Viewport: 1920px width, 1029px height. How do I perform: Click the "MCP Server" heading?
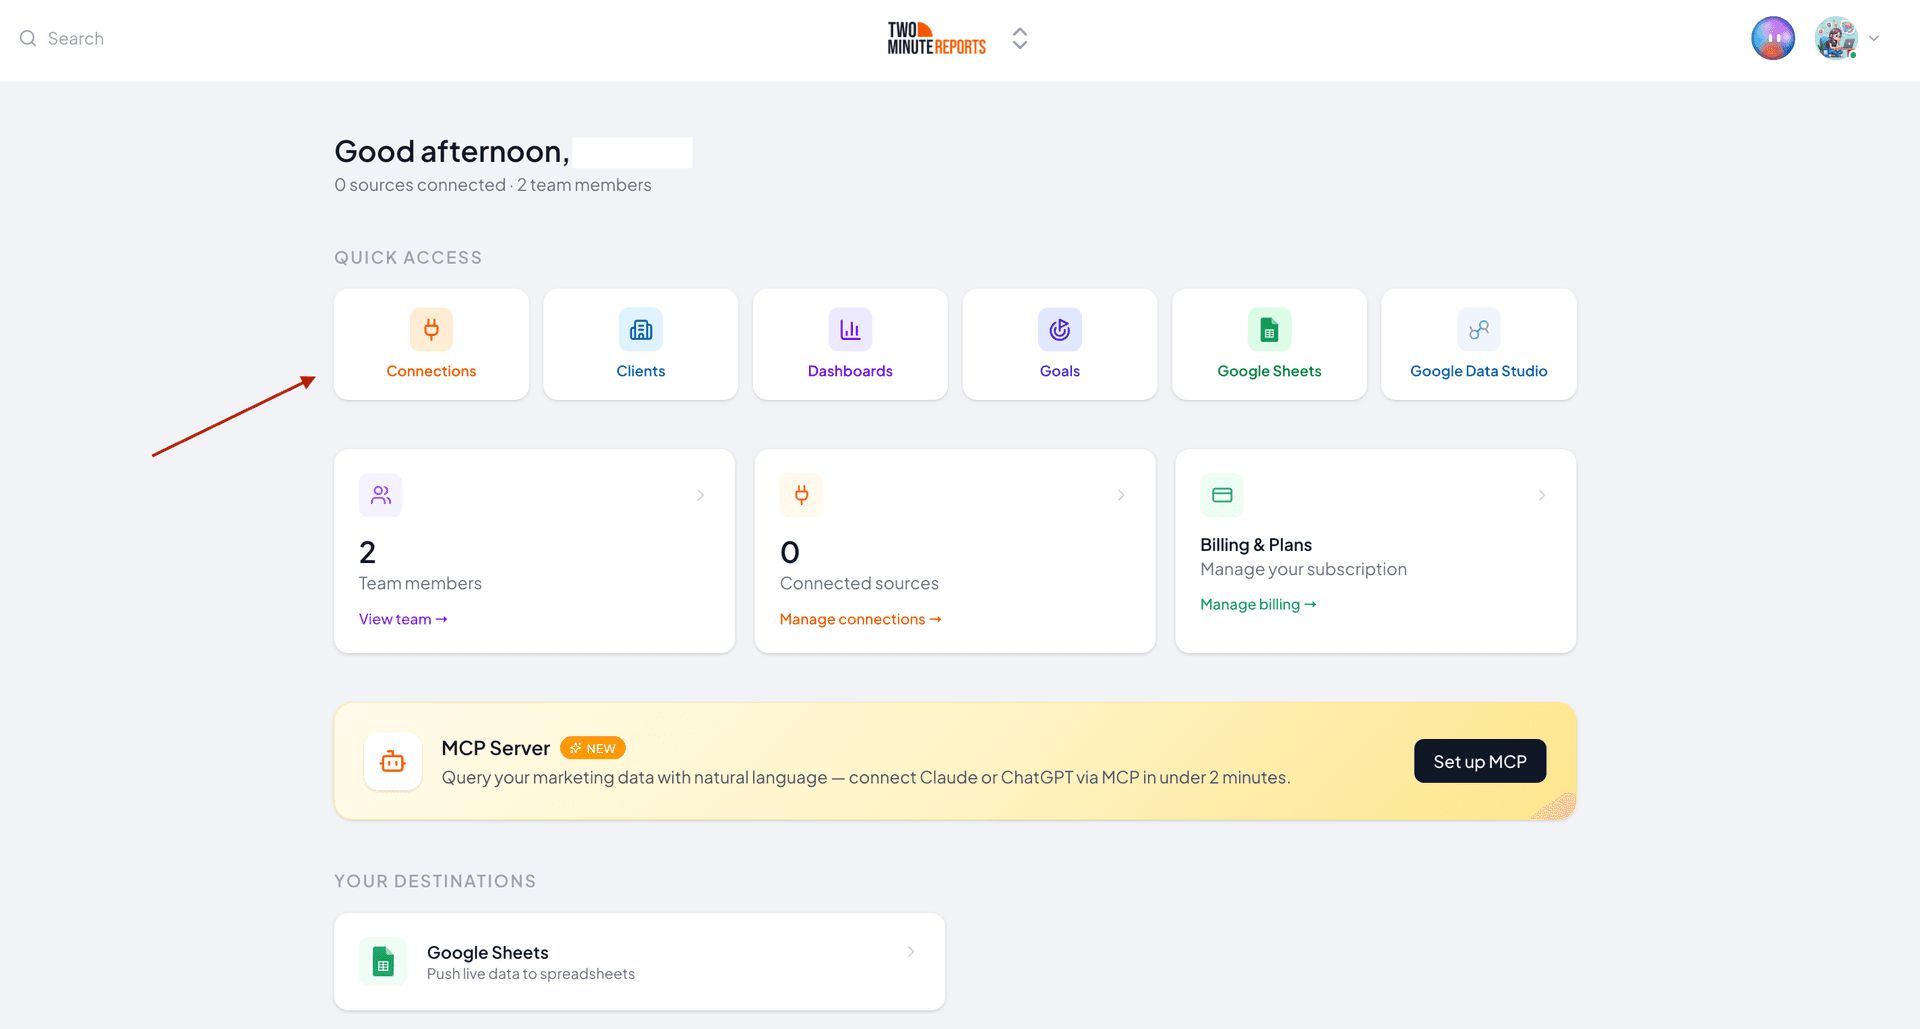tap(495, 748)
